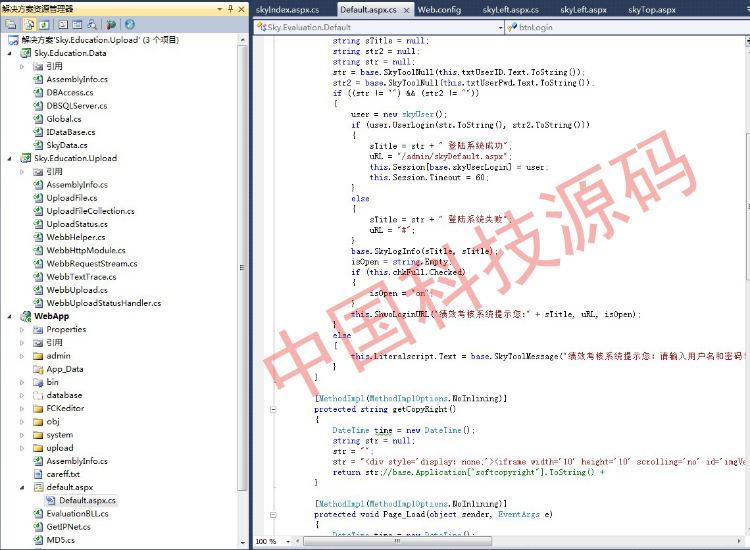Viewport: 750px width, 550px height.
Task: Expand the bin folder
Action: point(22,383)
